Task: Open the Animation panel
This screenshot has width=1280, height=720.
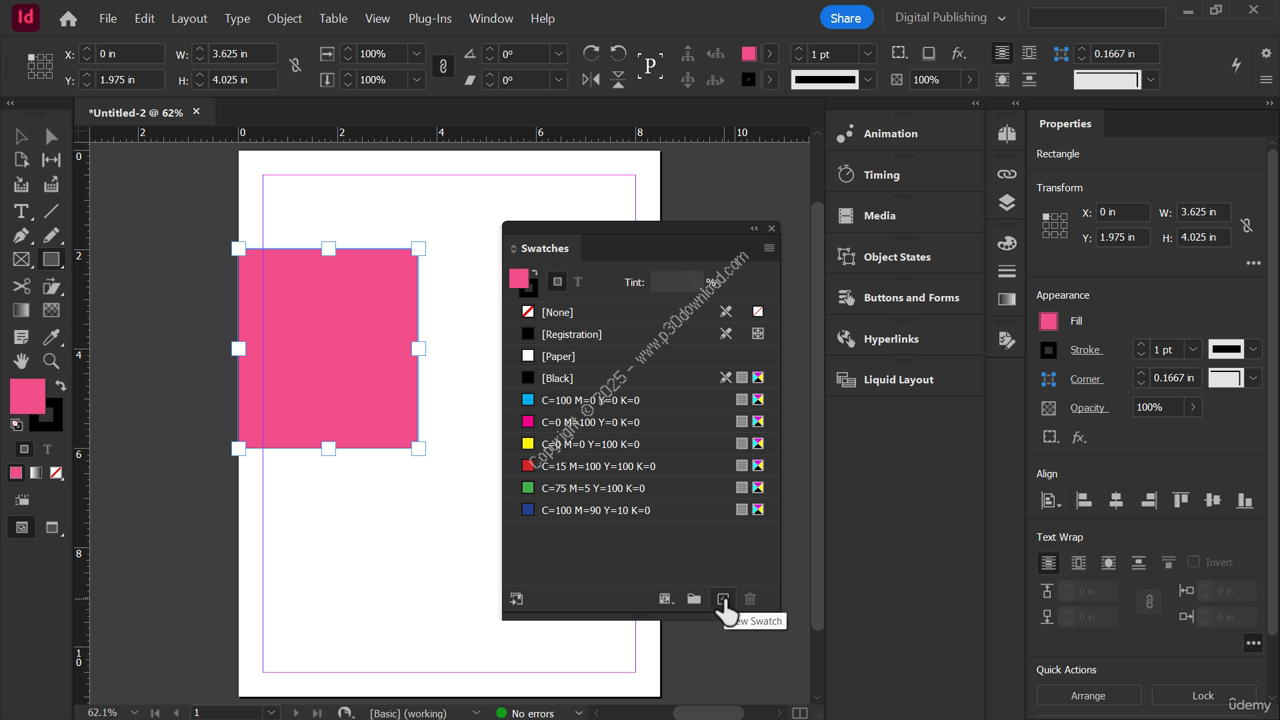Action: [x=890, y=134]
